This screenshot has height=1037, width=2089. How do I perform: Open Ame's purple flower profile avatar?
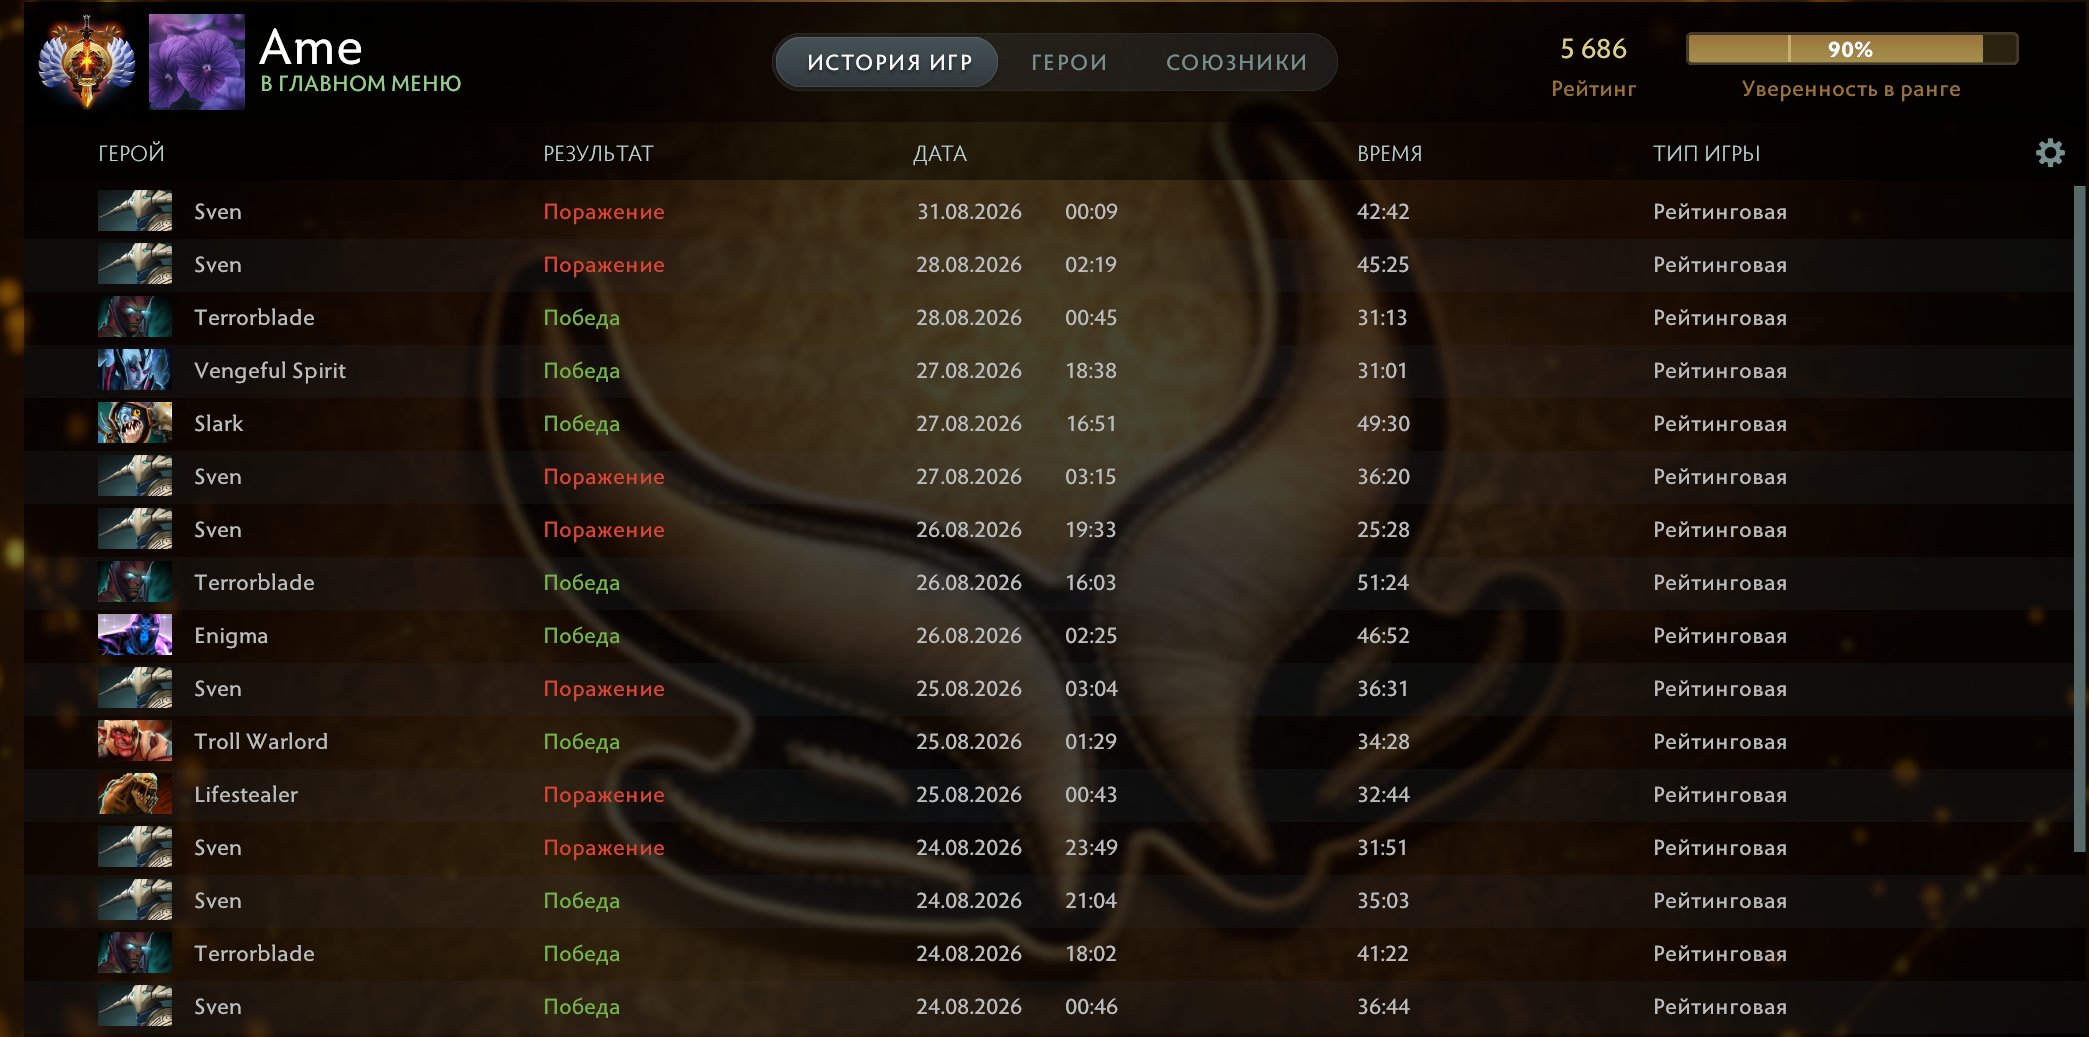click(197, 62)
